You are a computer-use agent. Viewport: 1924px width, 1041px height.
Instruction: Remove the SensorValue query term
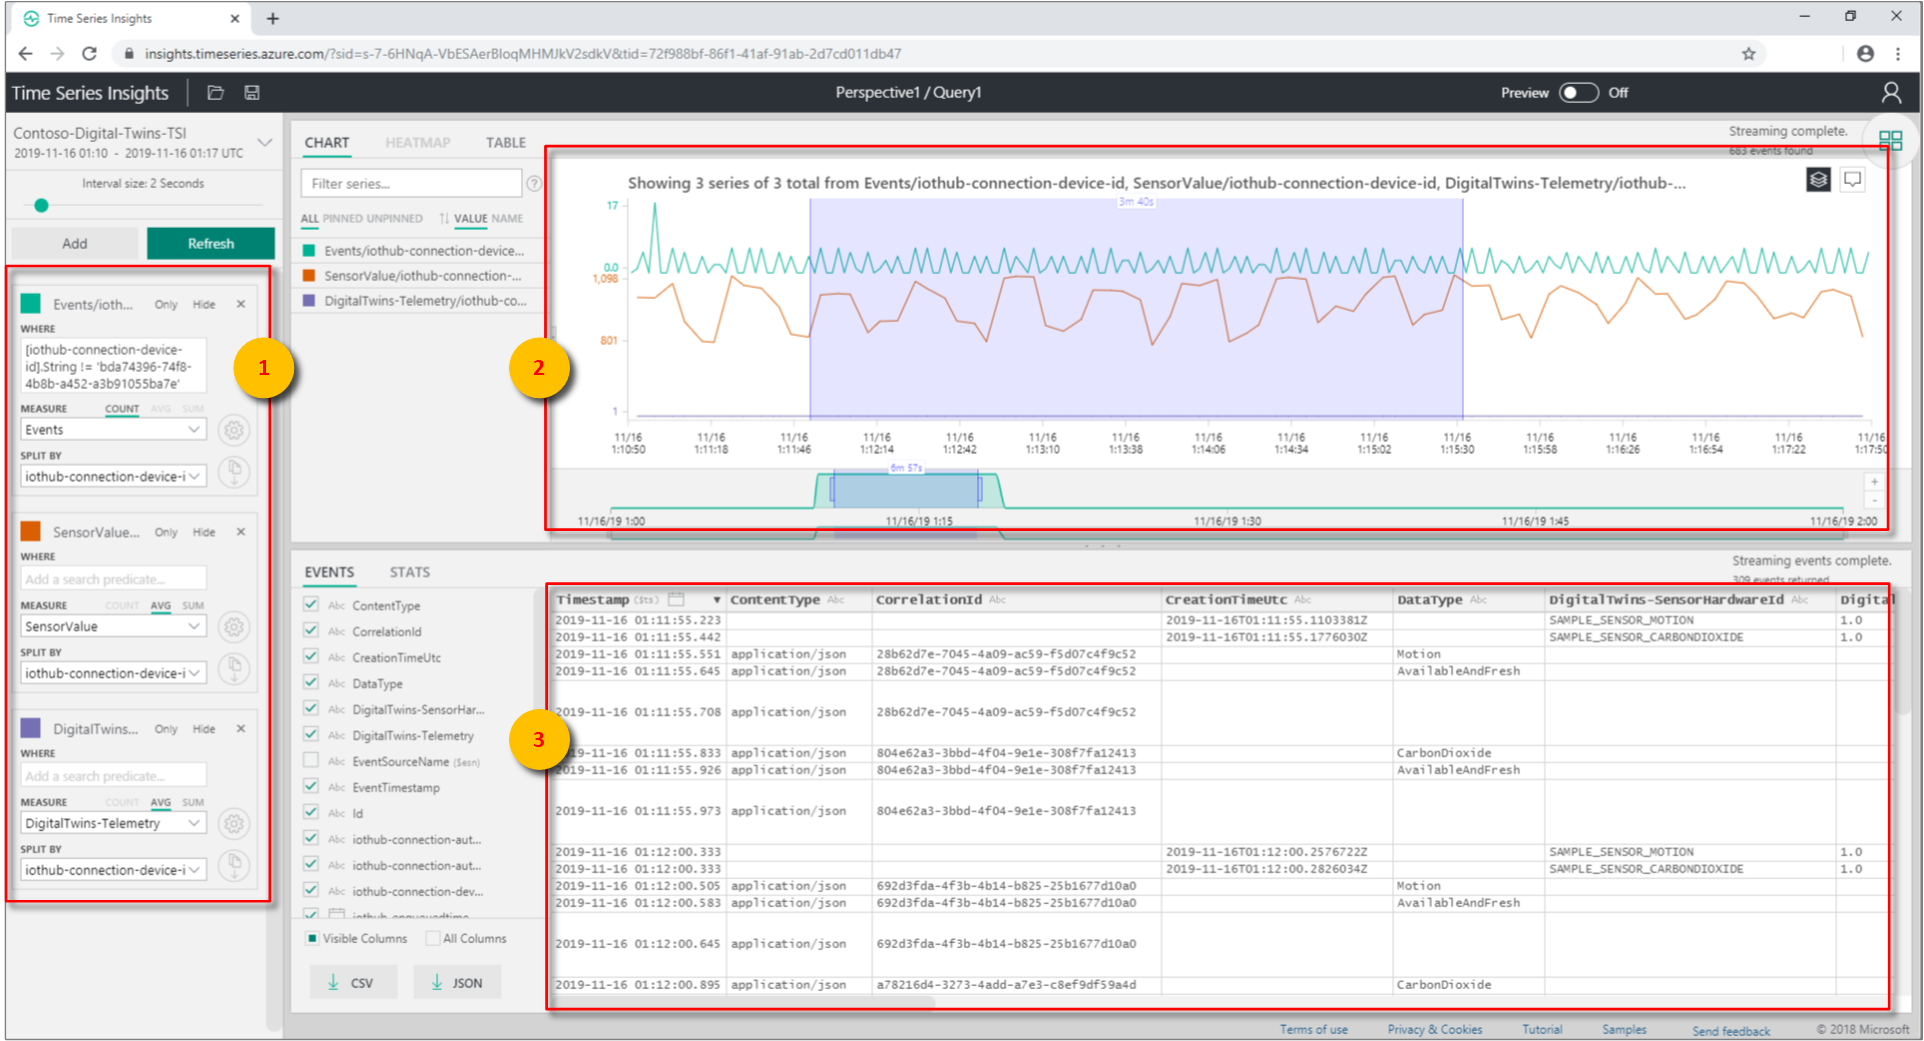(241, 532)
